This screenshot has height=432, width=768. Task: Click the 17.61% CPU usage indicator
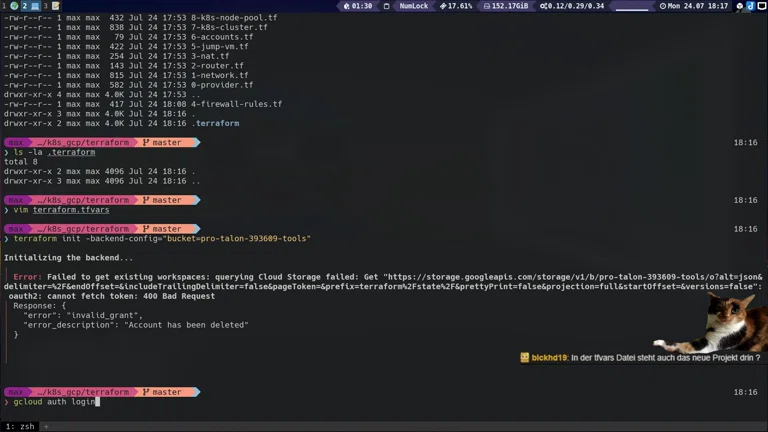[x=454, y=6]
